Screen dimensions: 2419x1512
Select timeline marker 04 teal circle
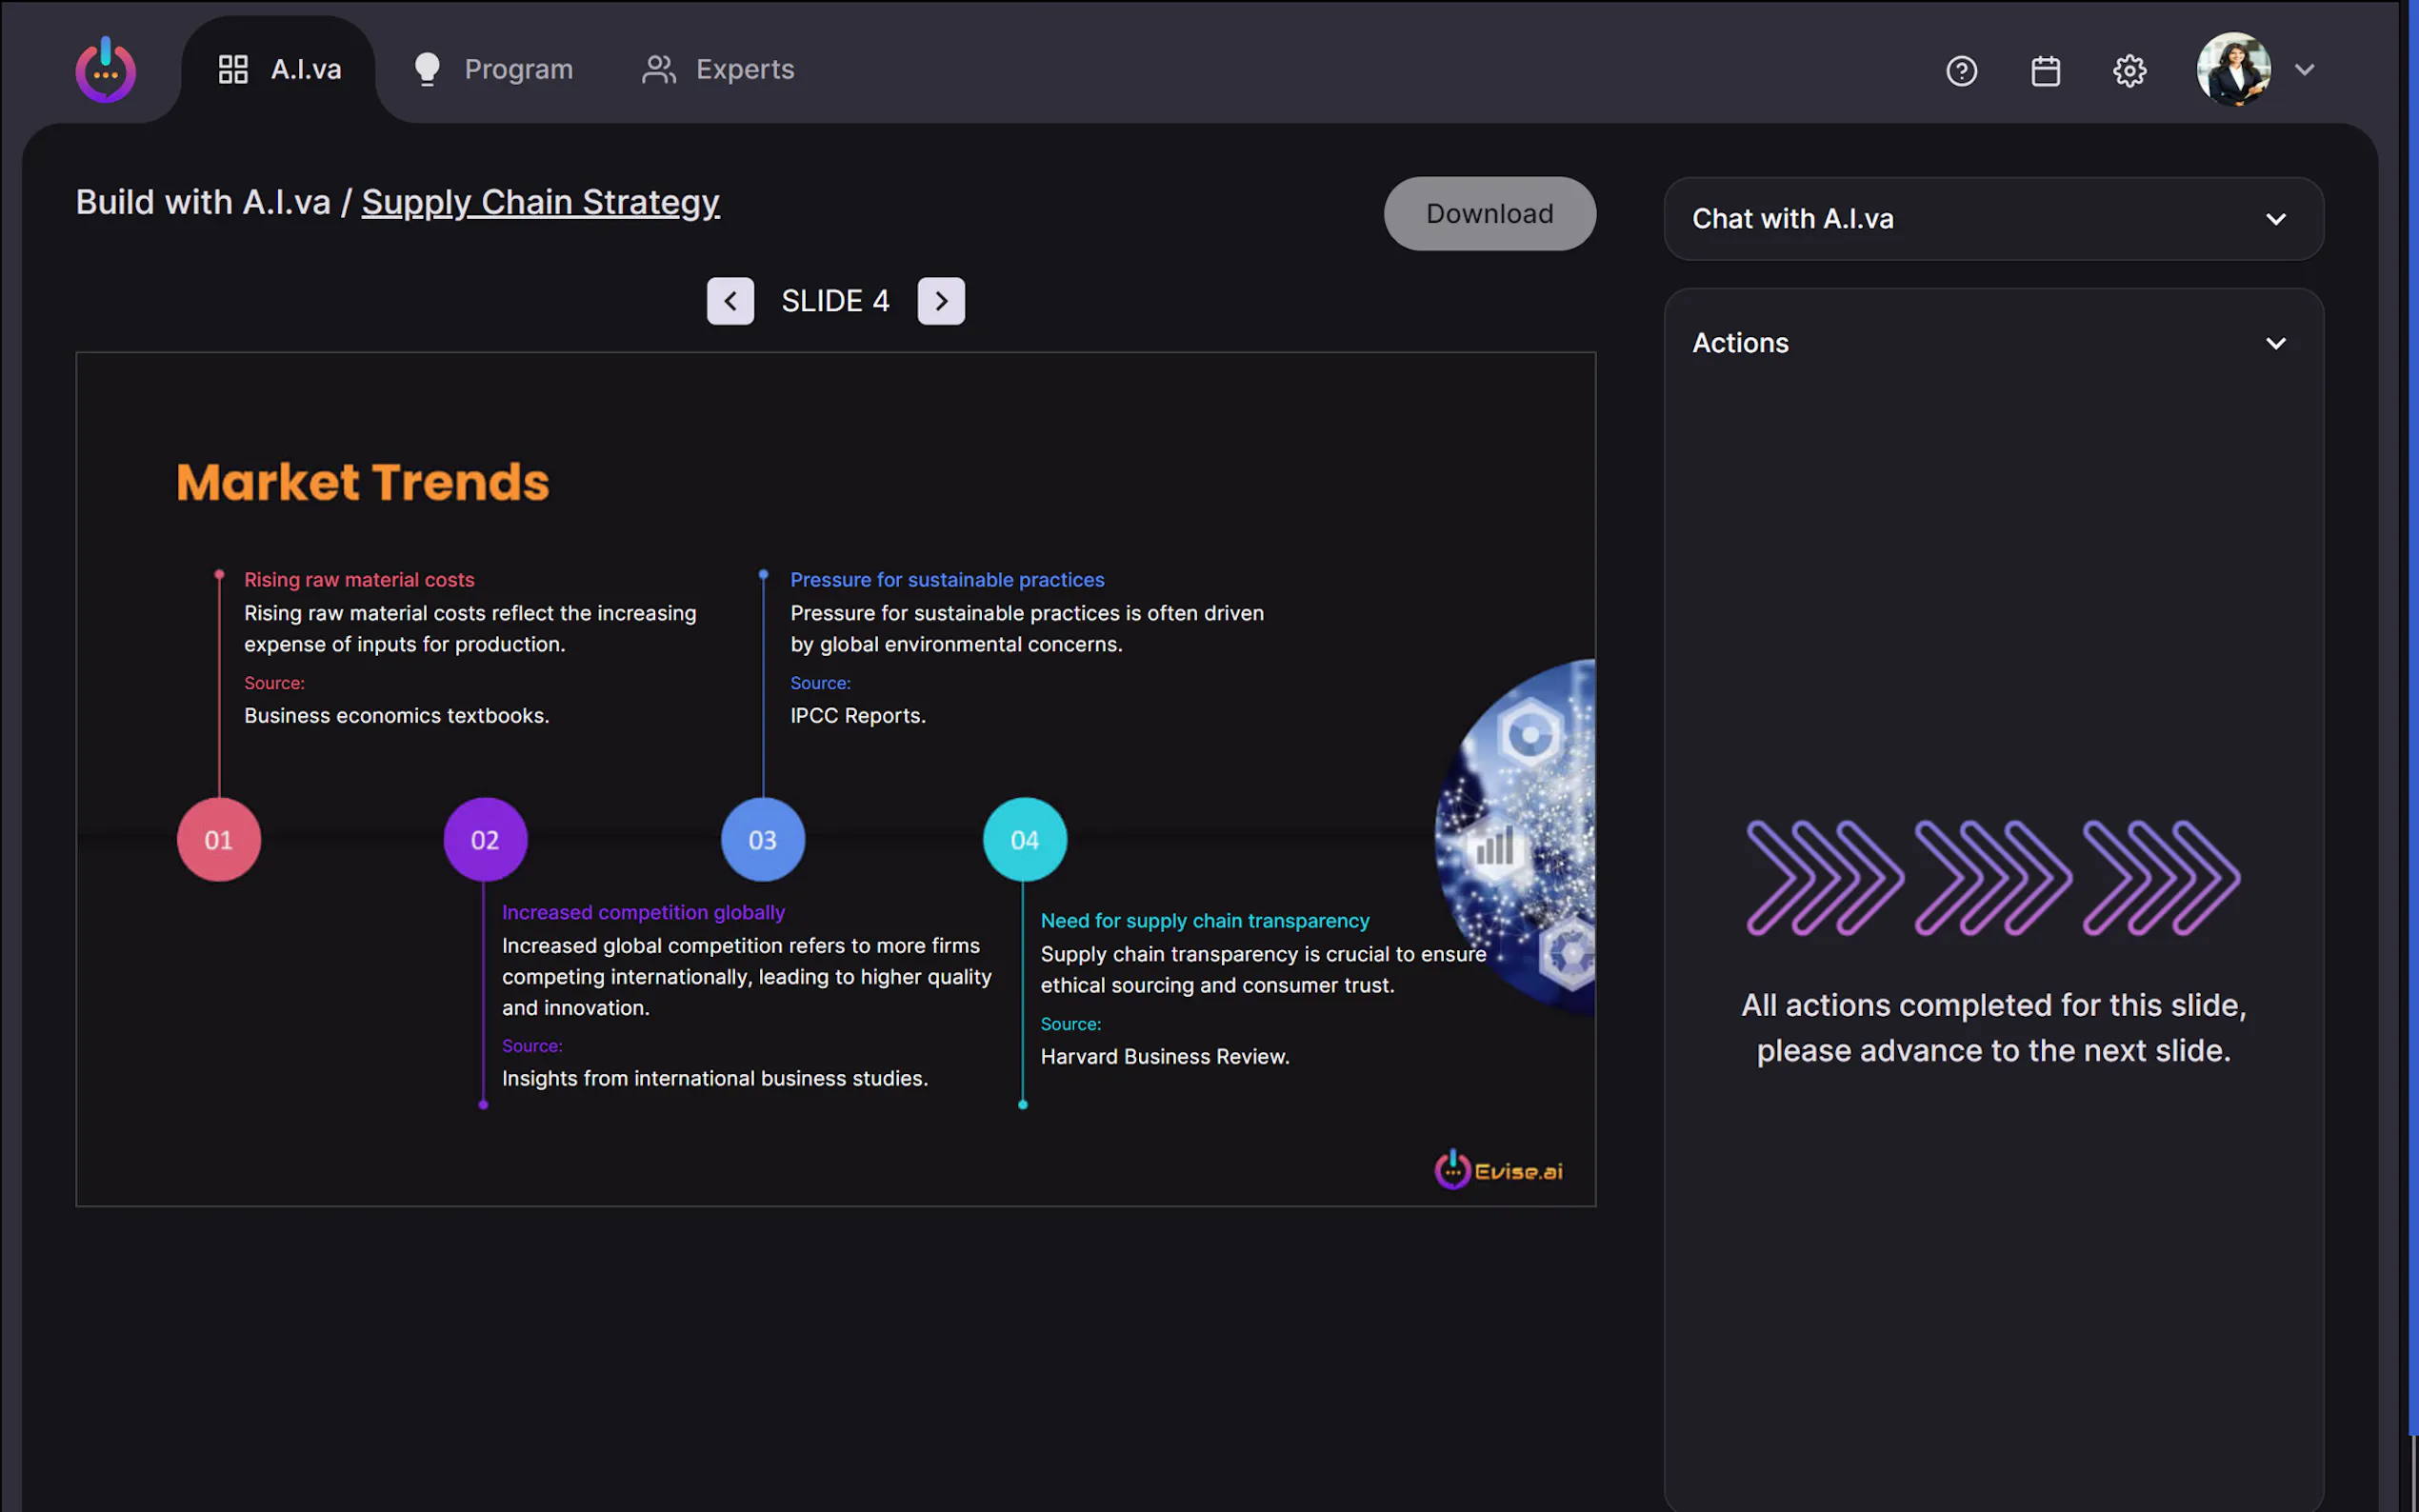(1024, 840)
